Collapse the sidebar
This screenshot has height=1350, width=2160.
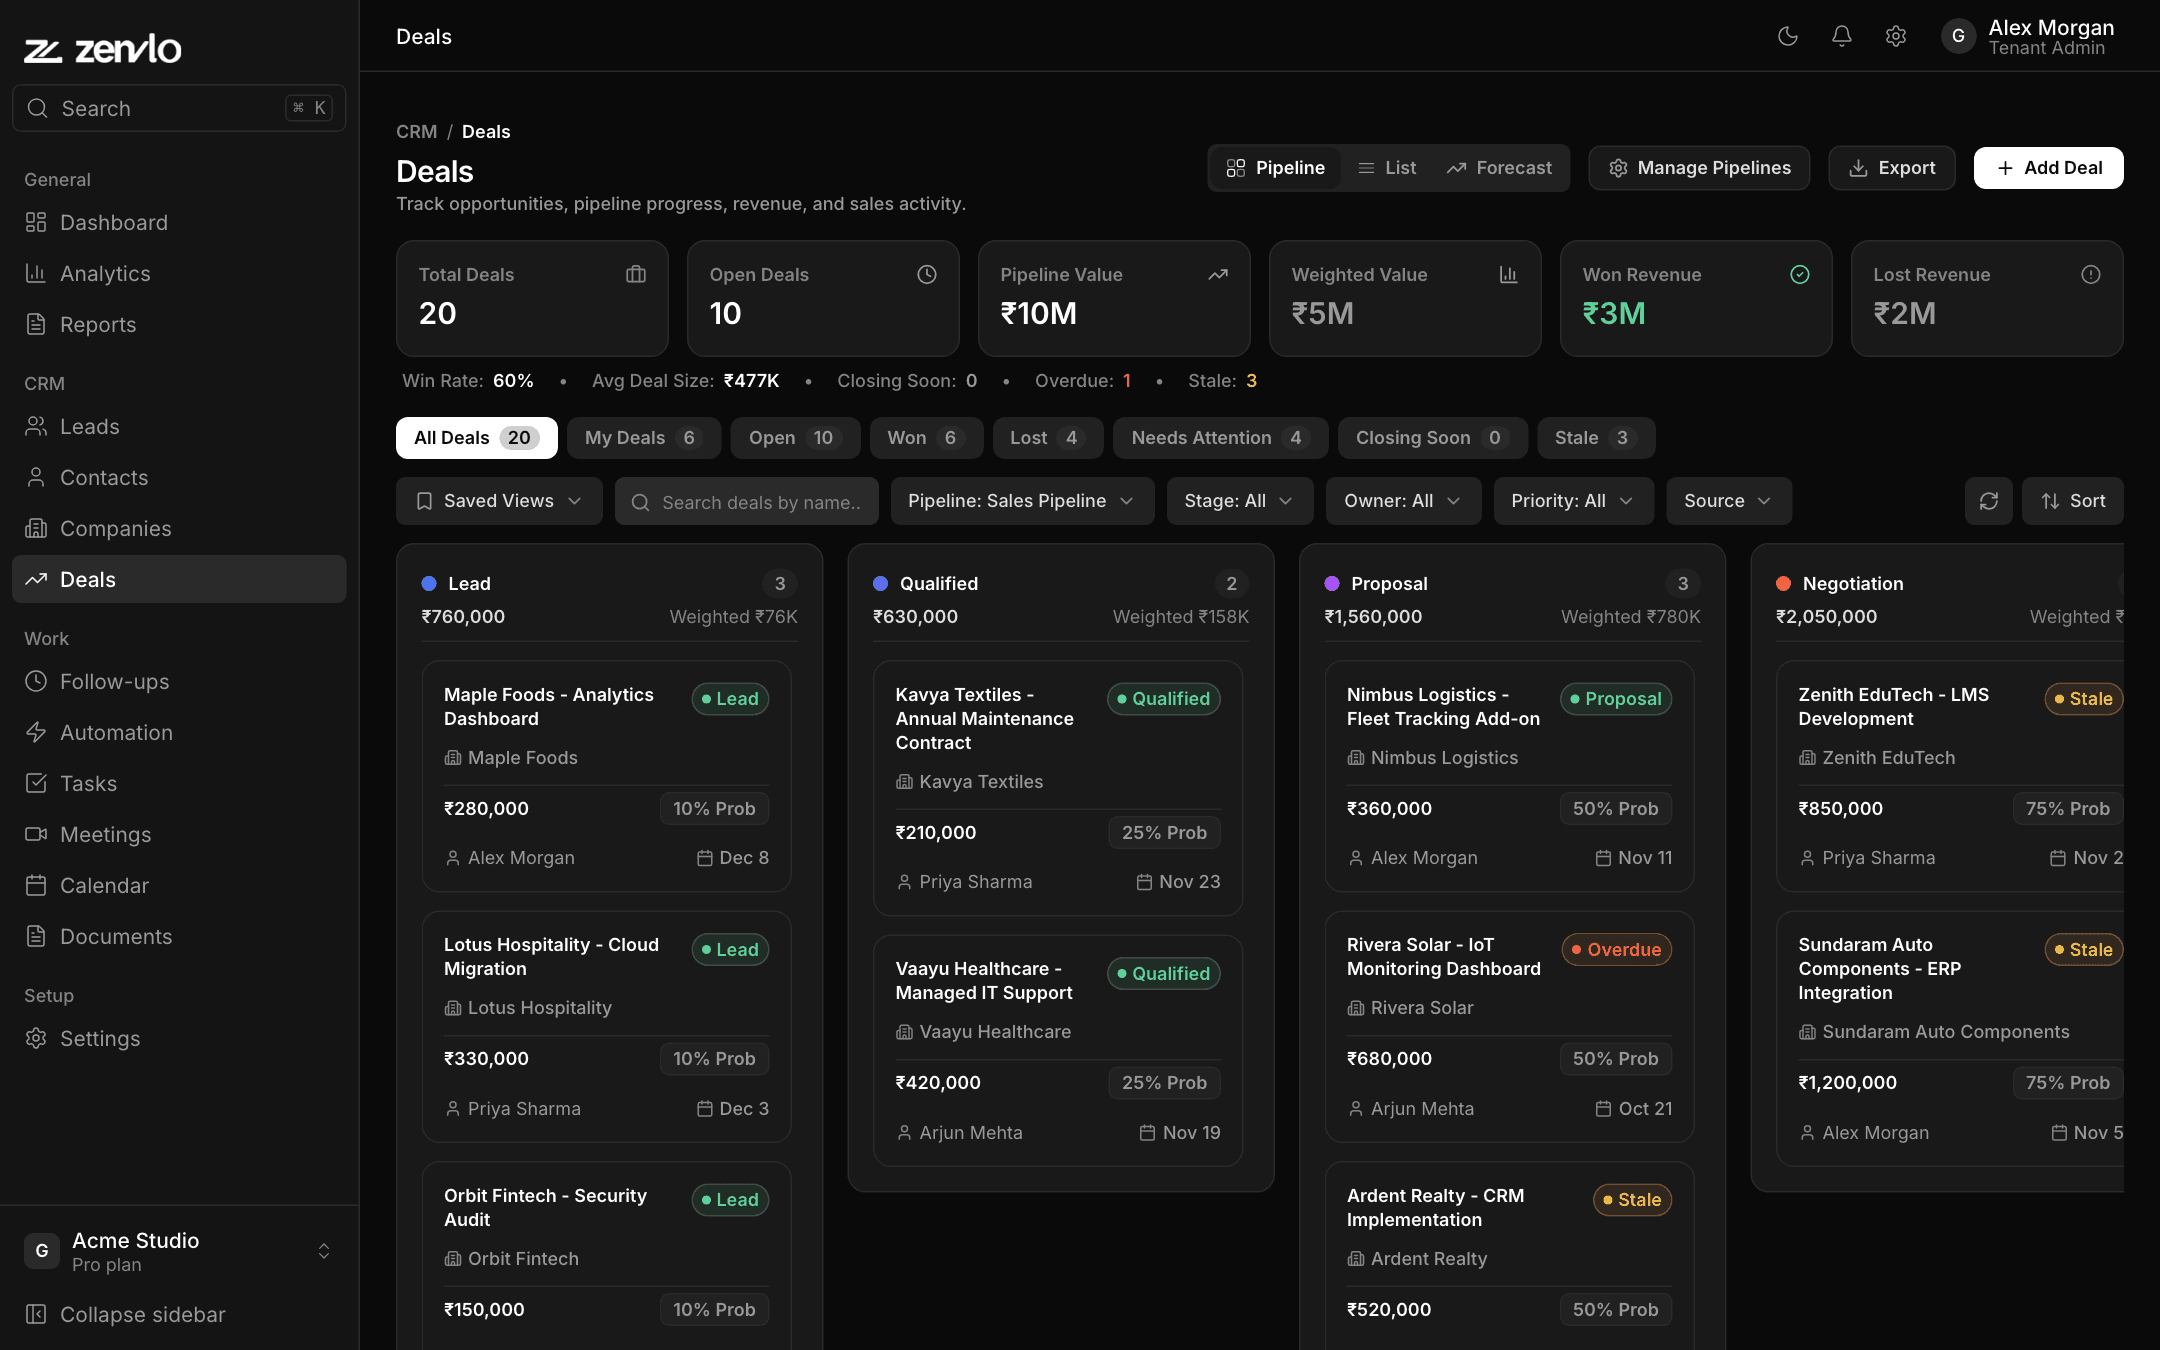point(179,1314)
